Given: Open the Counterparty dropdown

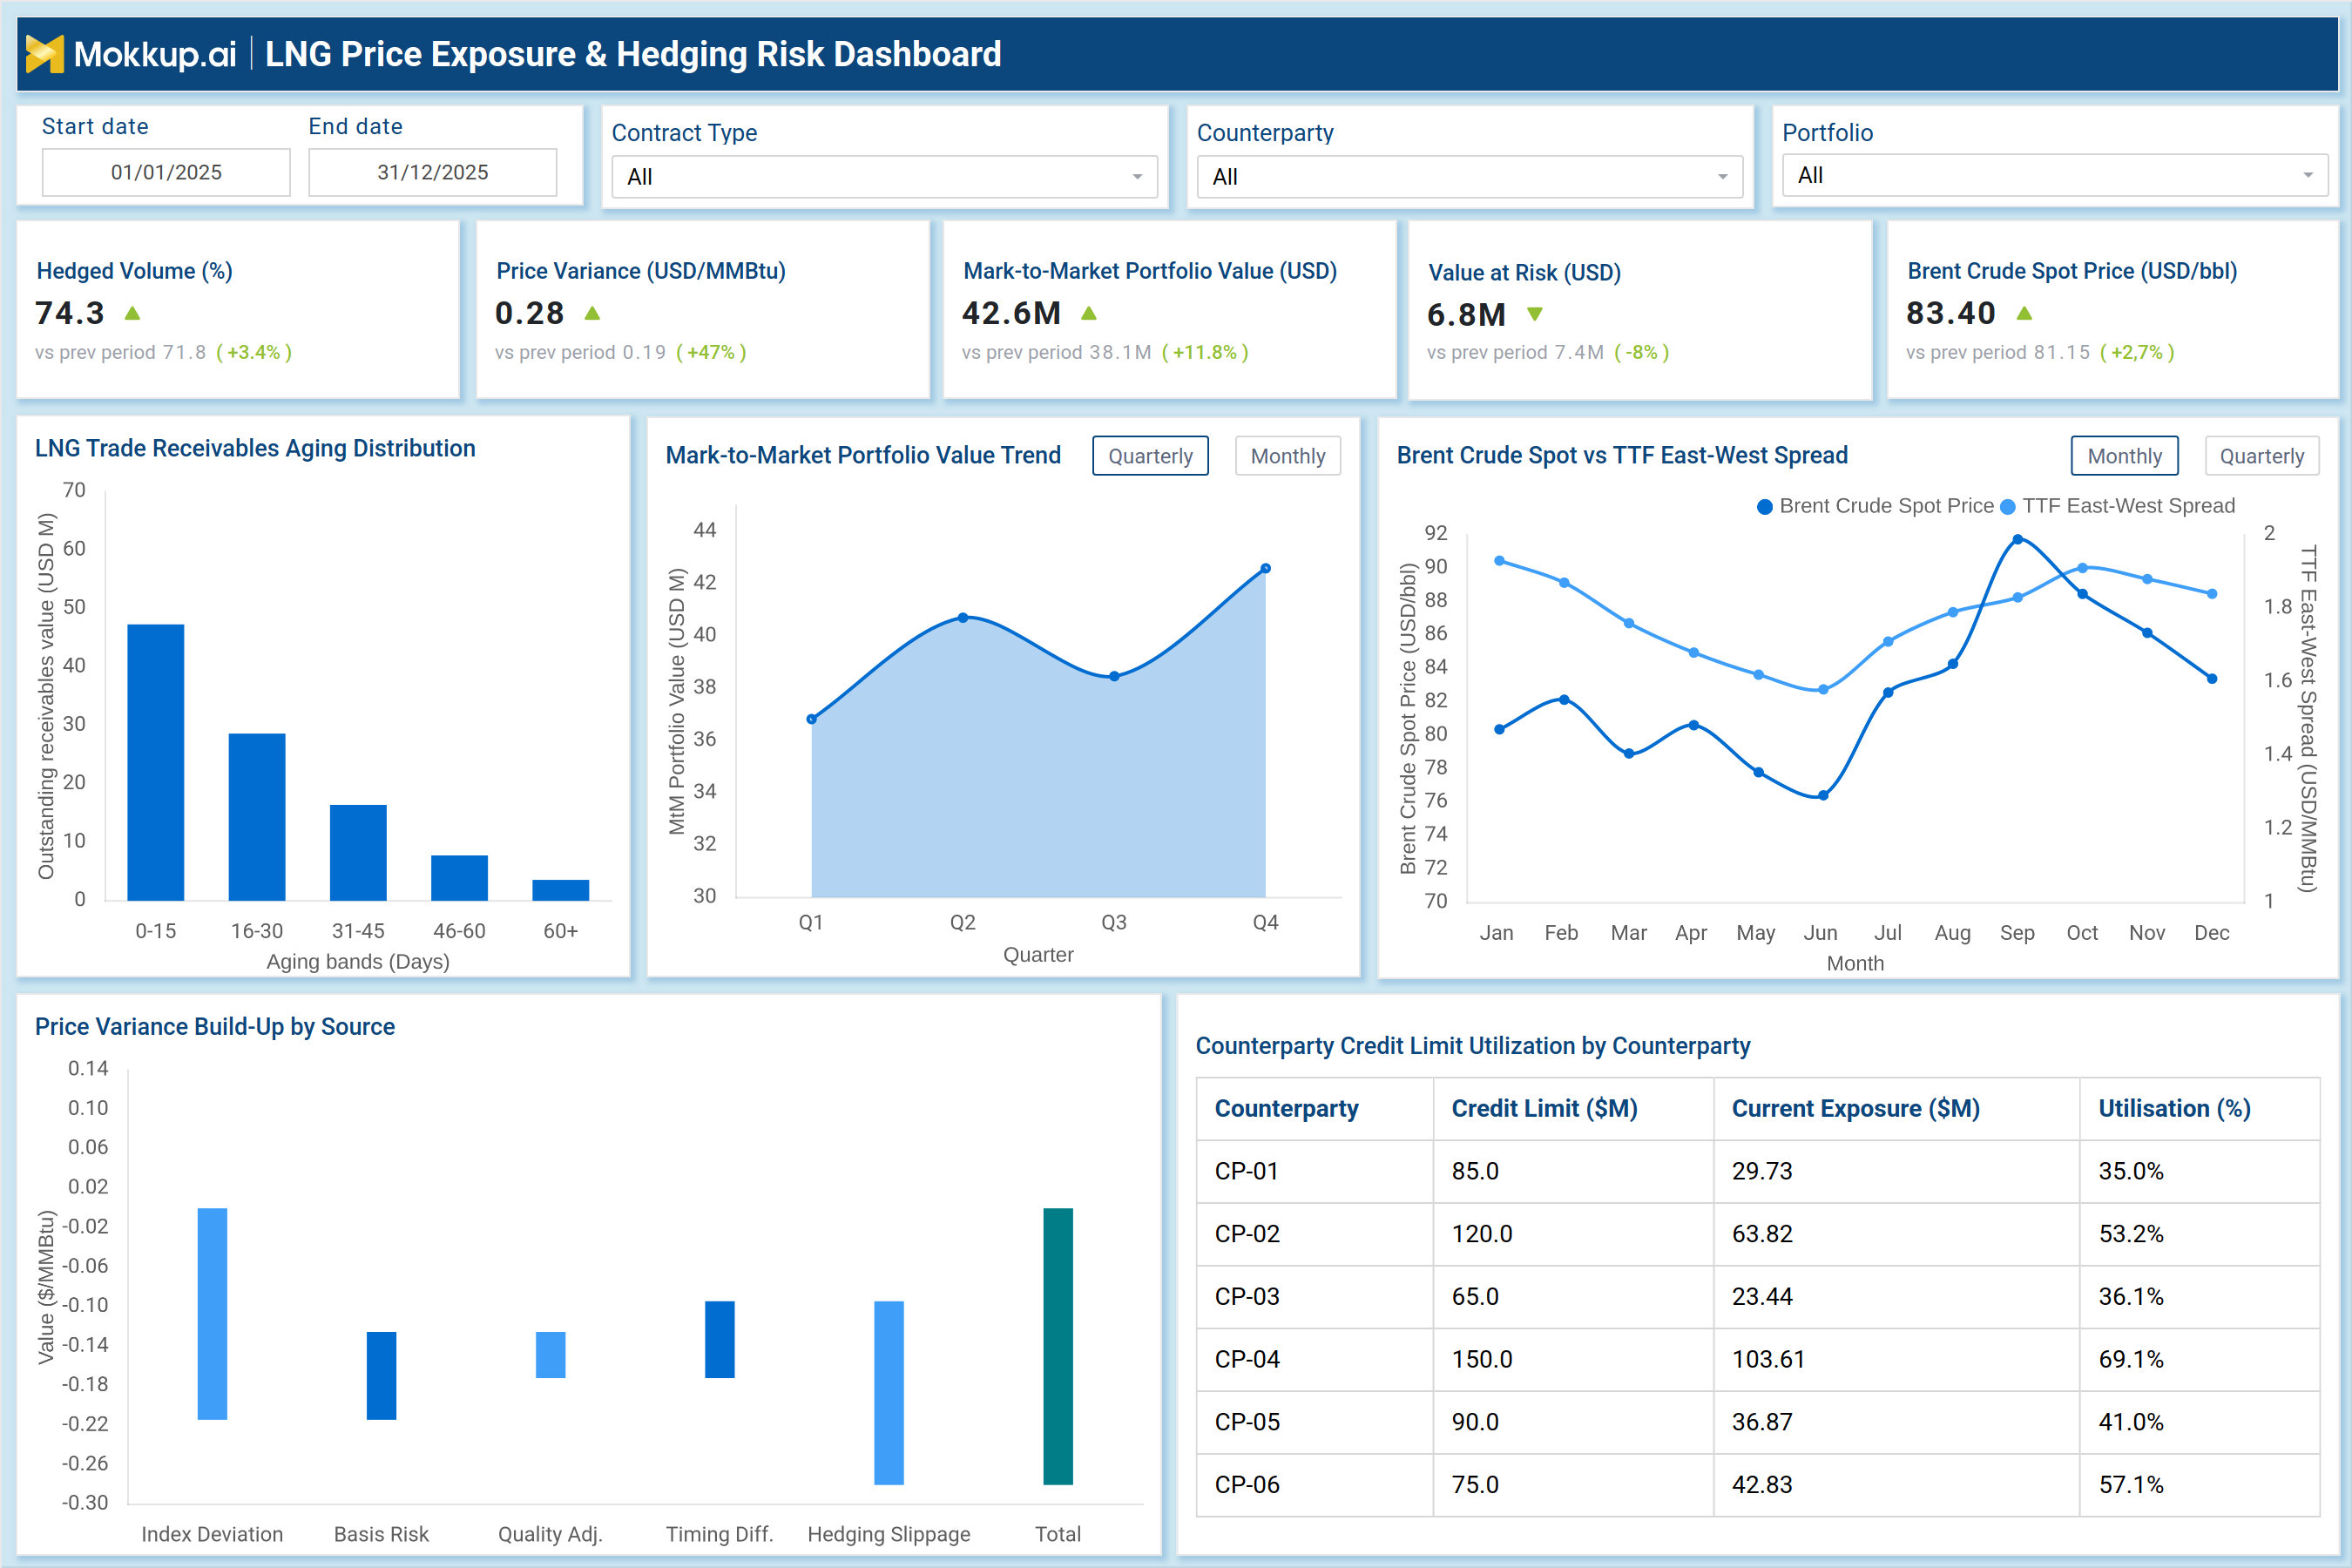Looking at the screenshot, I should point(1469,177).
